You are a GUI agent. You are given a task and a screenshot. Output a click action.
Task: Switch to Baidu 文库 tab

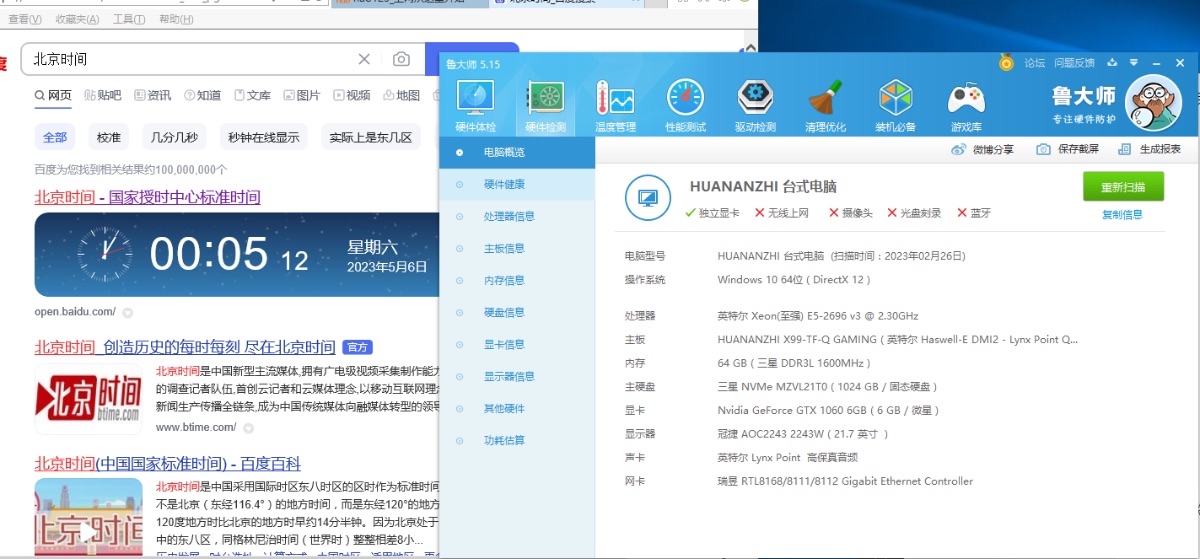pos(253,96)
